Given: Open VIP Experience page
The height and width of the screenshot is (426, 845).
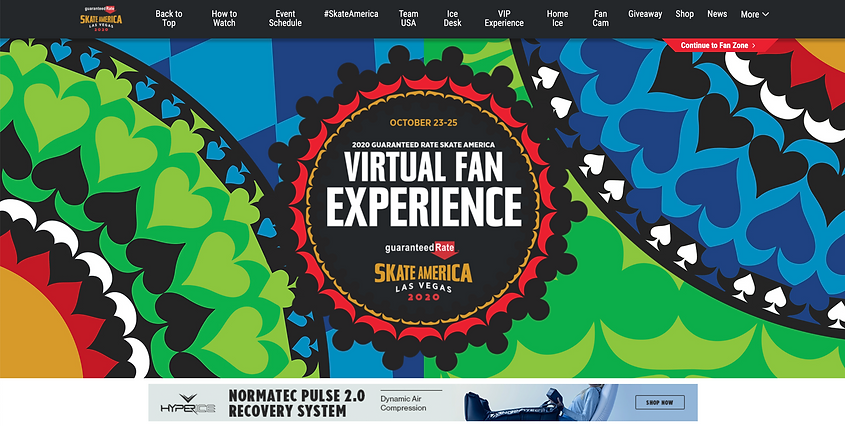Looking at the screenshot, I should [504, 18].
